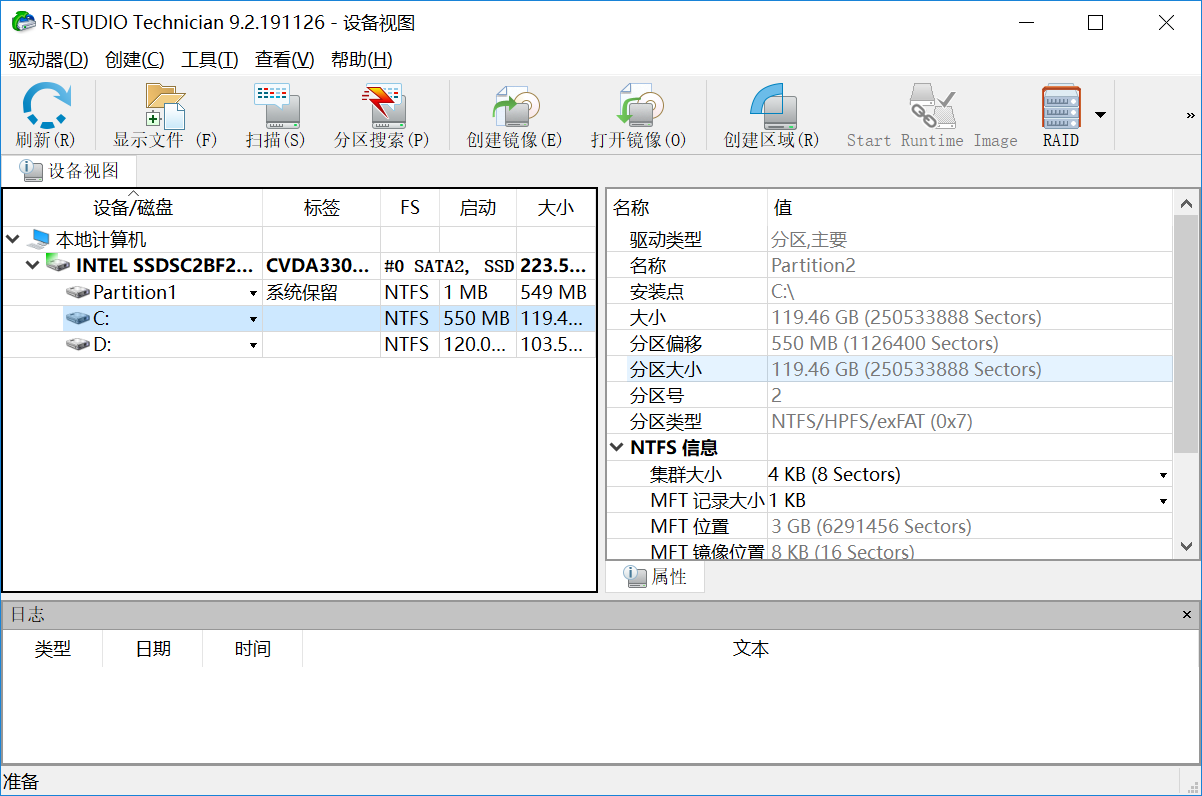Launch Partition Search (分区搜索)
1202x796 pixels.
pyautogui.click(x=382, y=105)
